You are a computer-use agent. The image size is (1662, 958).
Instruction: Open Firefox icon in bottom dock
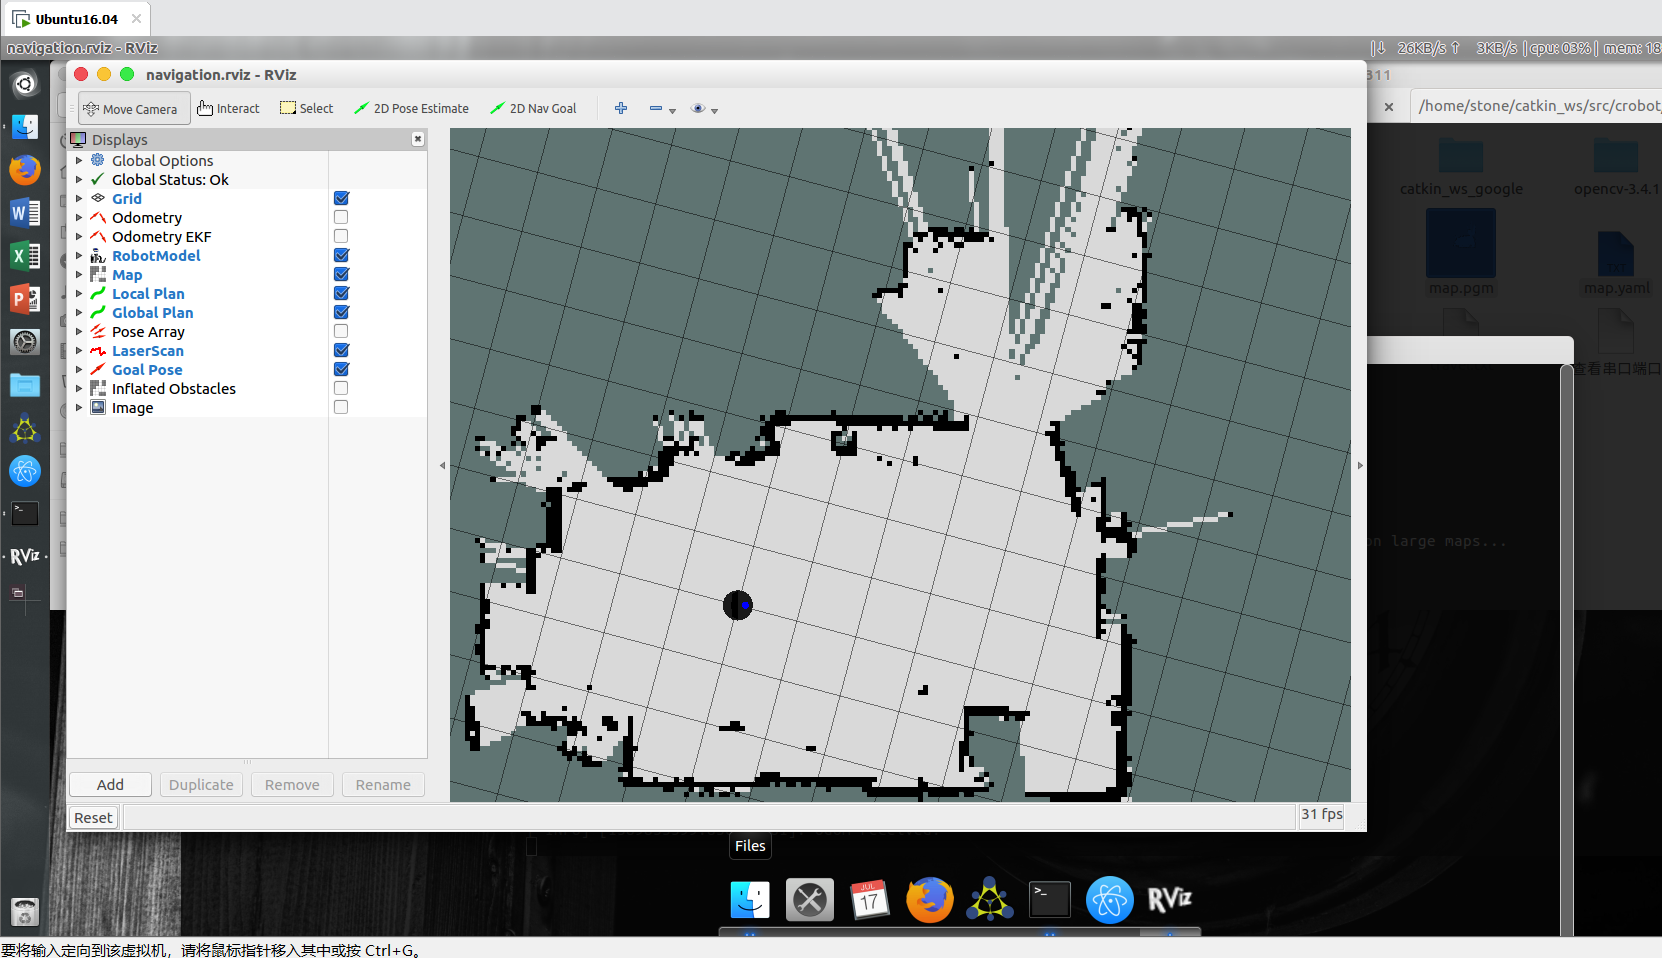click(930, 900)
